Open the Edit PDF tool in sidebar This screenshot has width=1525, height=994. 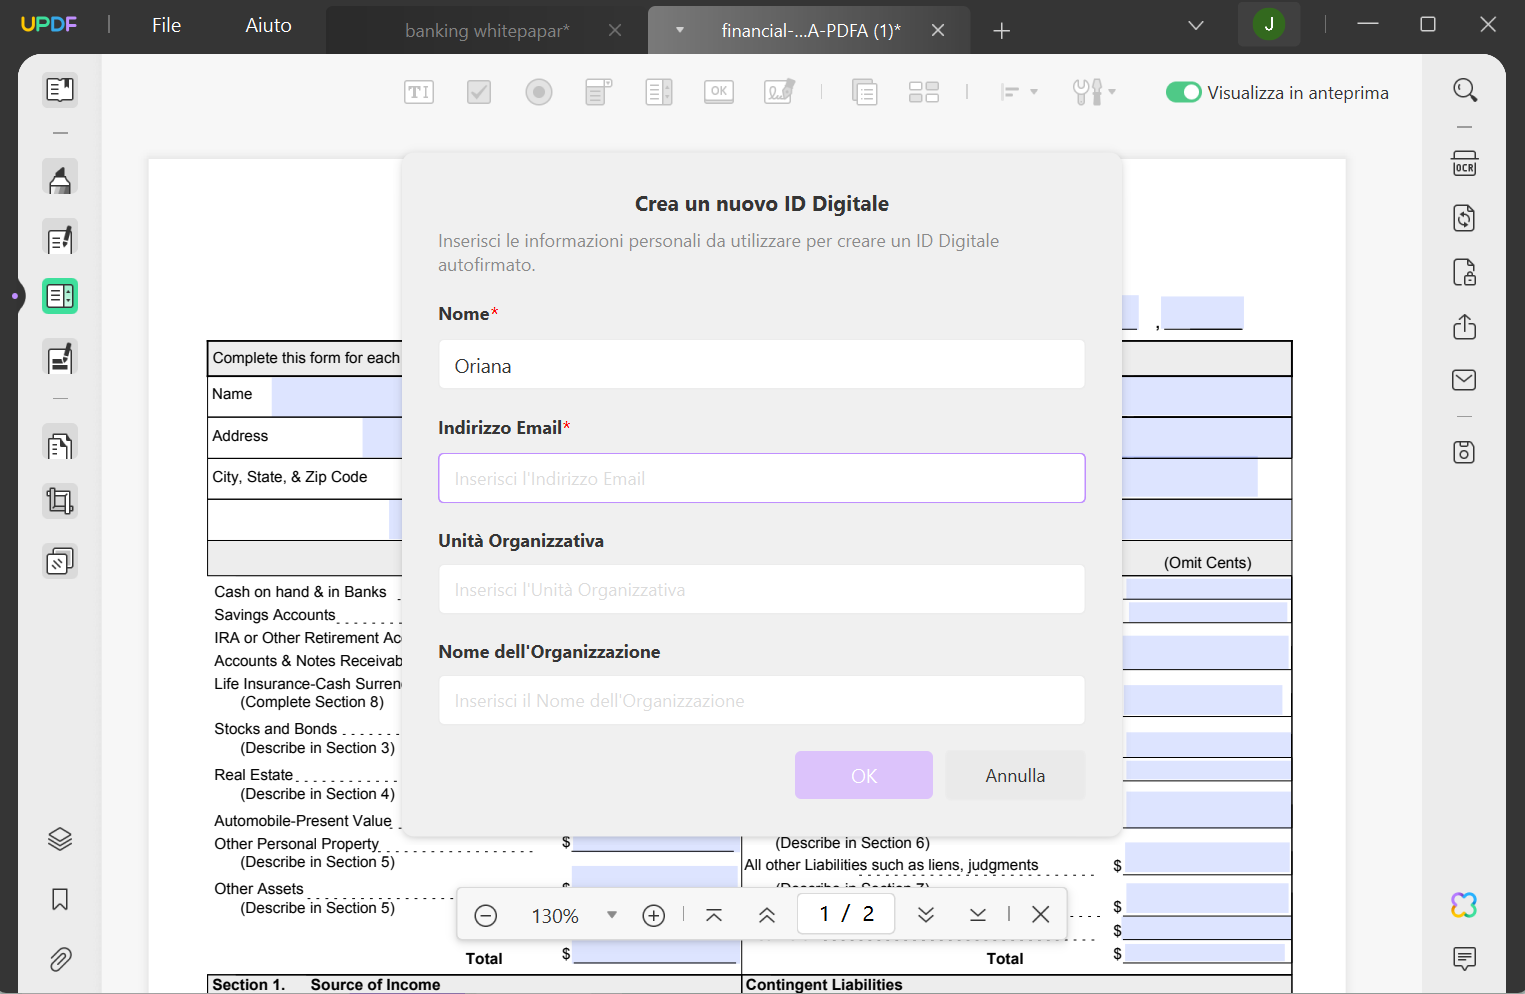(60, 239)
